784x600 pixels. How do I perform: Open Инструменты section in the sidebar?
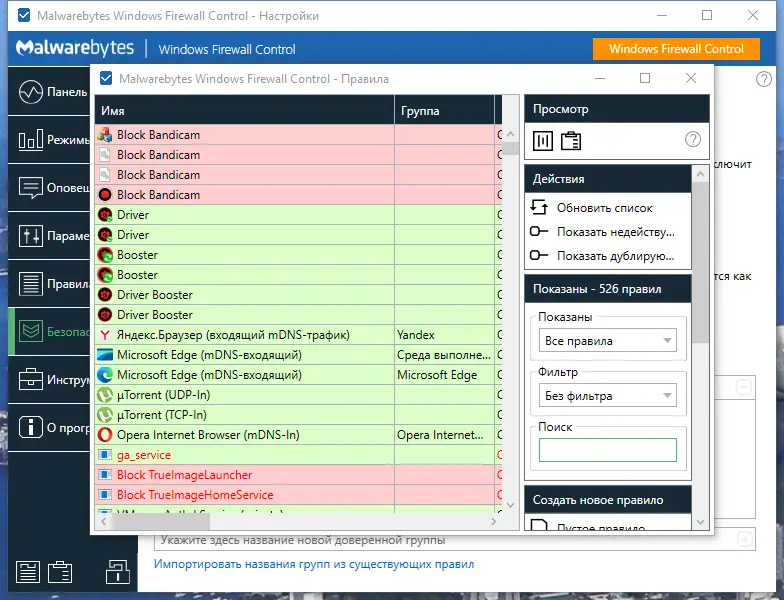click(x=49, y=380)
